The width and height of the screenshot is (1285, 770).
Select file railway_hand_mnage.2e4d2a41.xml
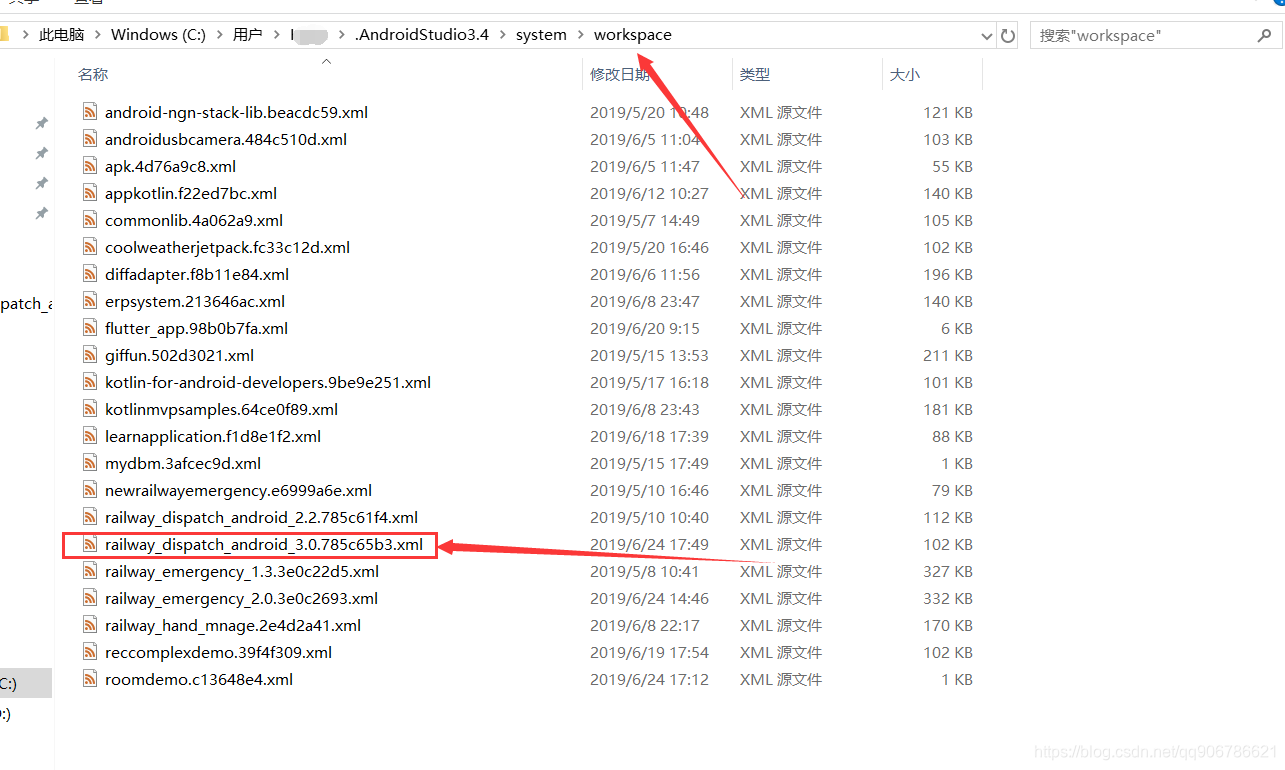(x=233, y=625)
